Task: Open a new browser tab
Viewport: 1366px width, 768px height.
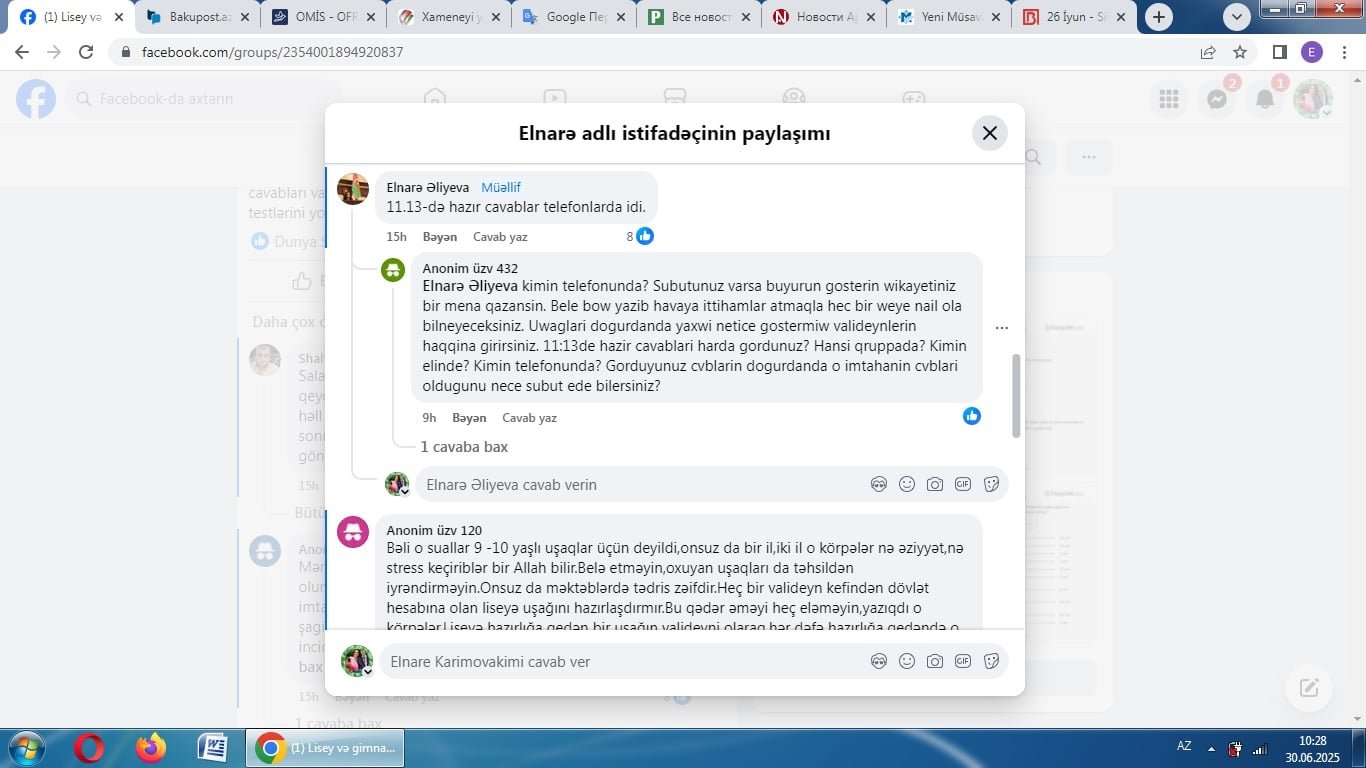Action: pos(1159,17)
